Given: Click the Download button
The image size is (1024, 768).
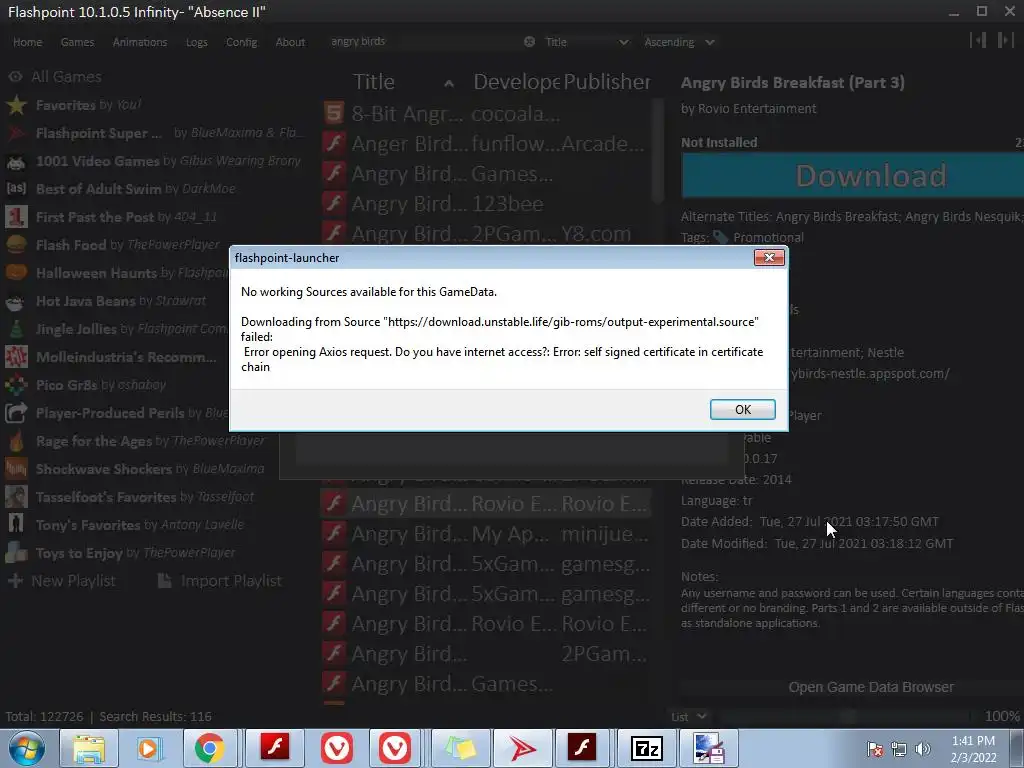Looking at the screenshot, I should pyautogui.click(x=853, y=176).
